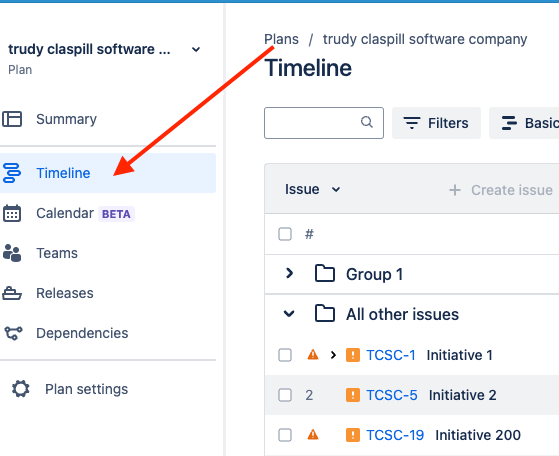Viewport: 559px width, 456px height.
Task: Open the TCSC-19 issue link
Action: (395, 435)
